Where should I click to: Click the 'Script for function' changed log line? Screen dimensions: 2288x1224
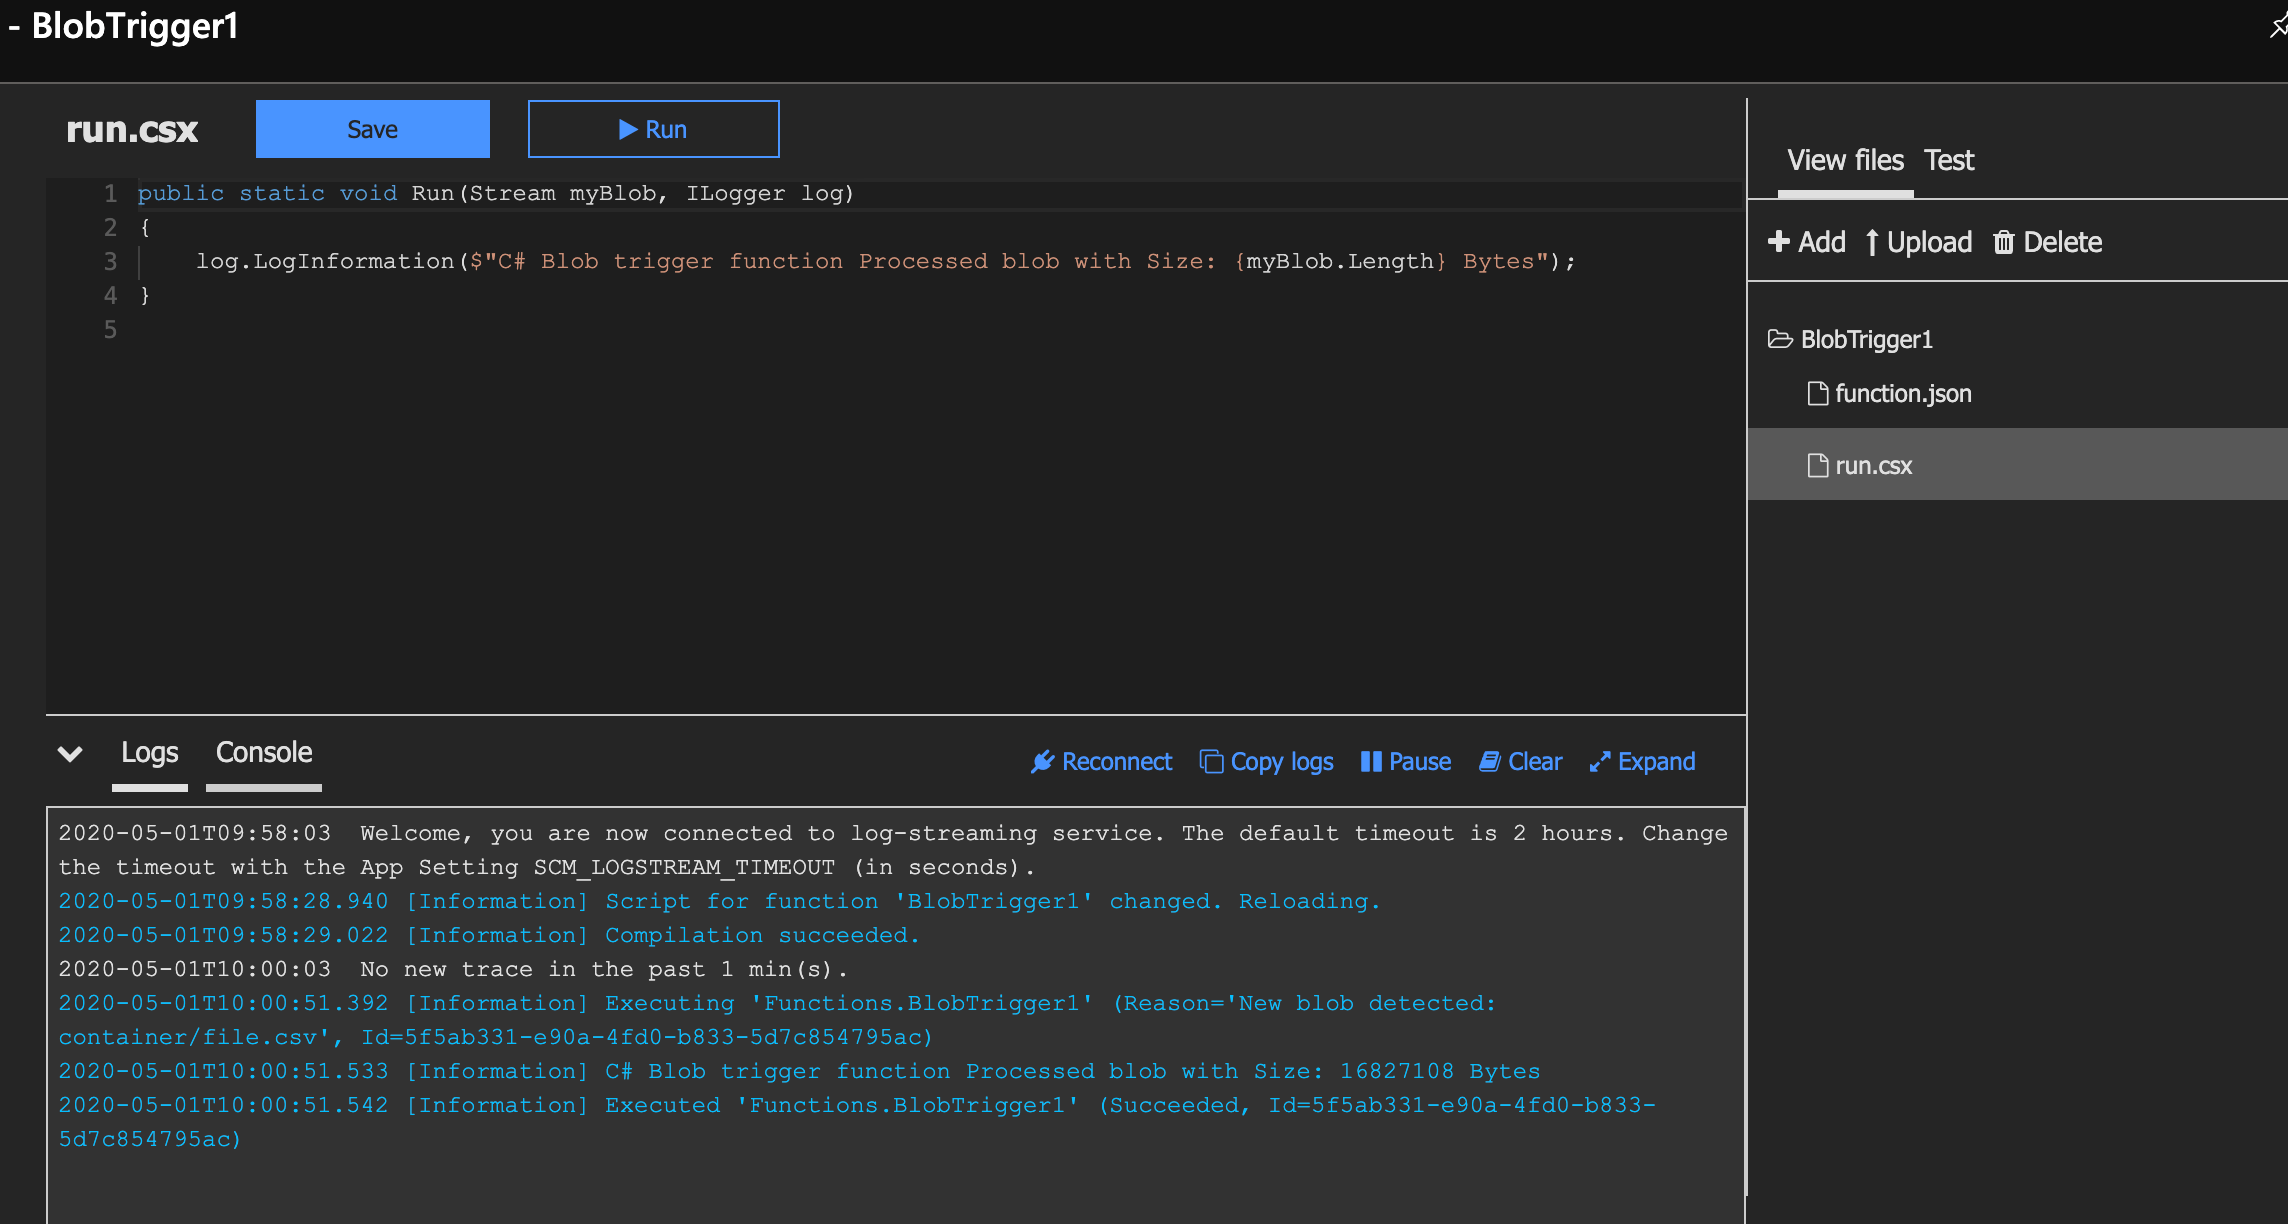pos(719,902)
